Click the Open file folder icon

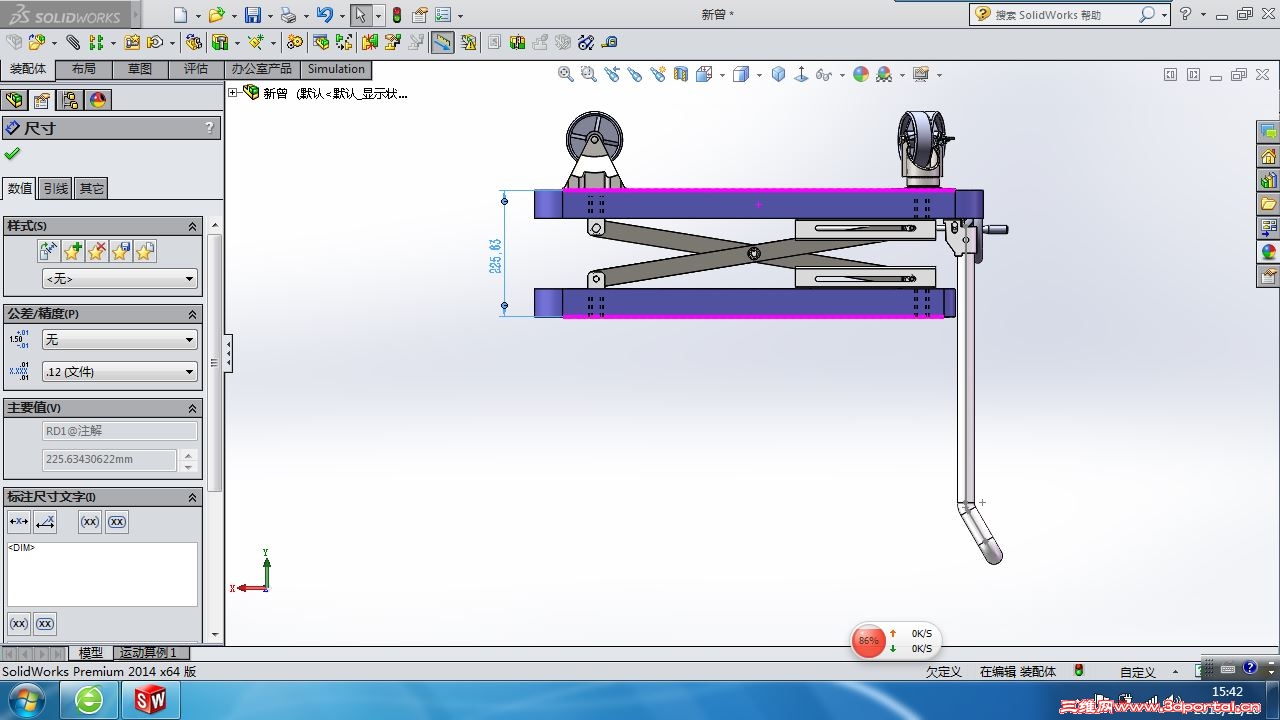[216, 15]
